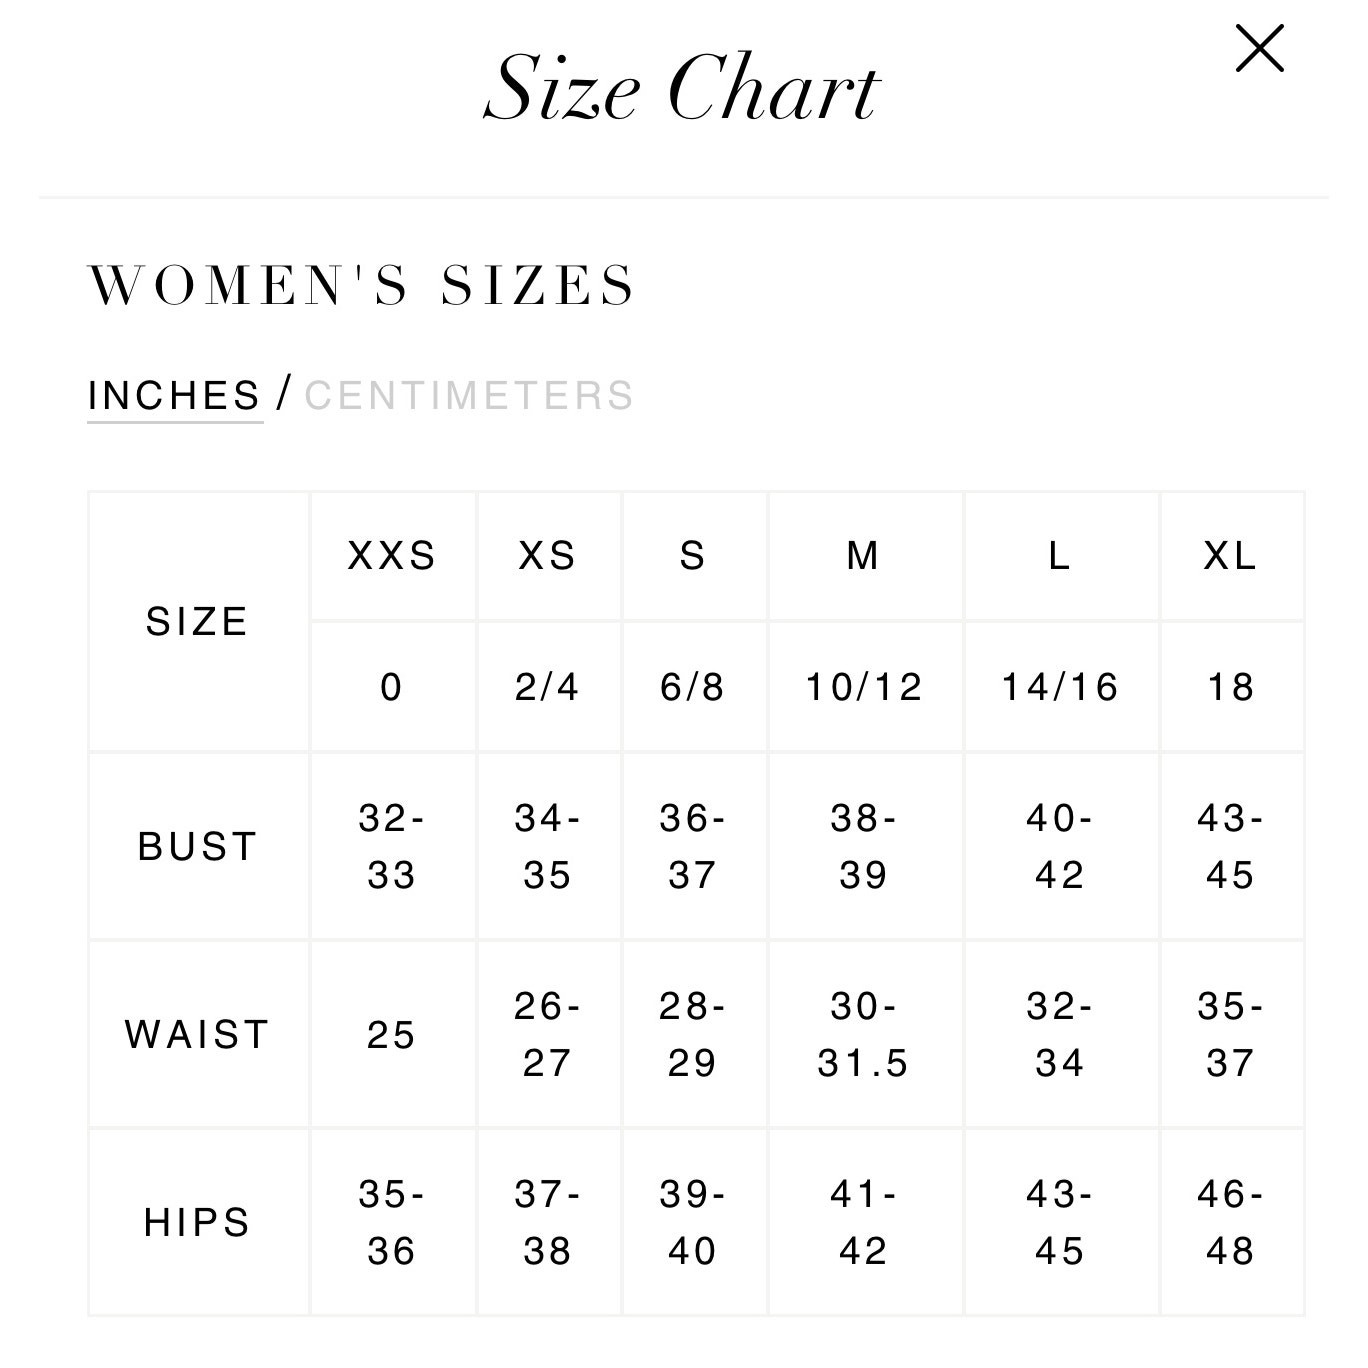Click the WAIST row label
This screenshot has height=1368, width=1368.
[198, 1035]
